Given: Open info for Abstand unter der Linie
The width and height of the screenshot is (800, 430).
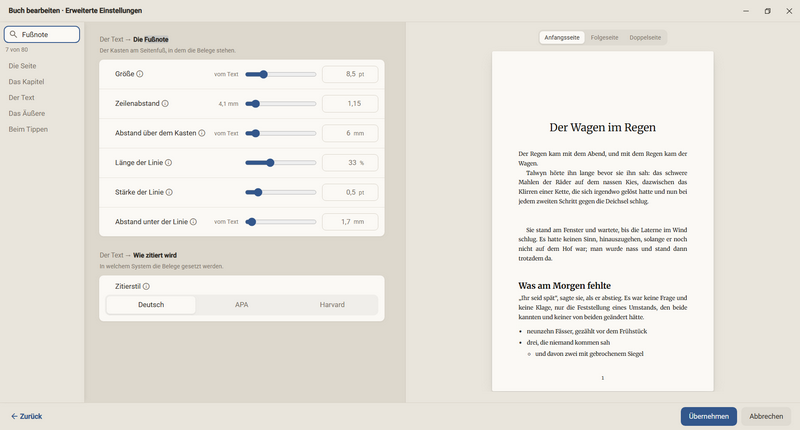Looking at the screenshot, I should click(x=193, y=222).
